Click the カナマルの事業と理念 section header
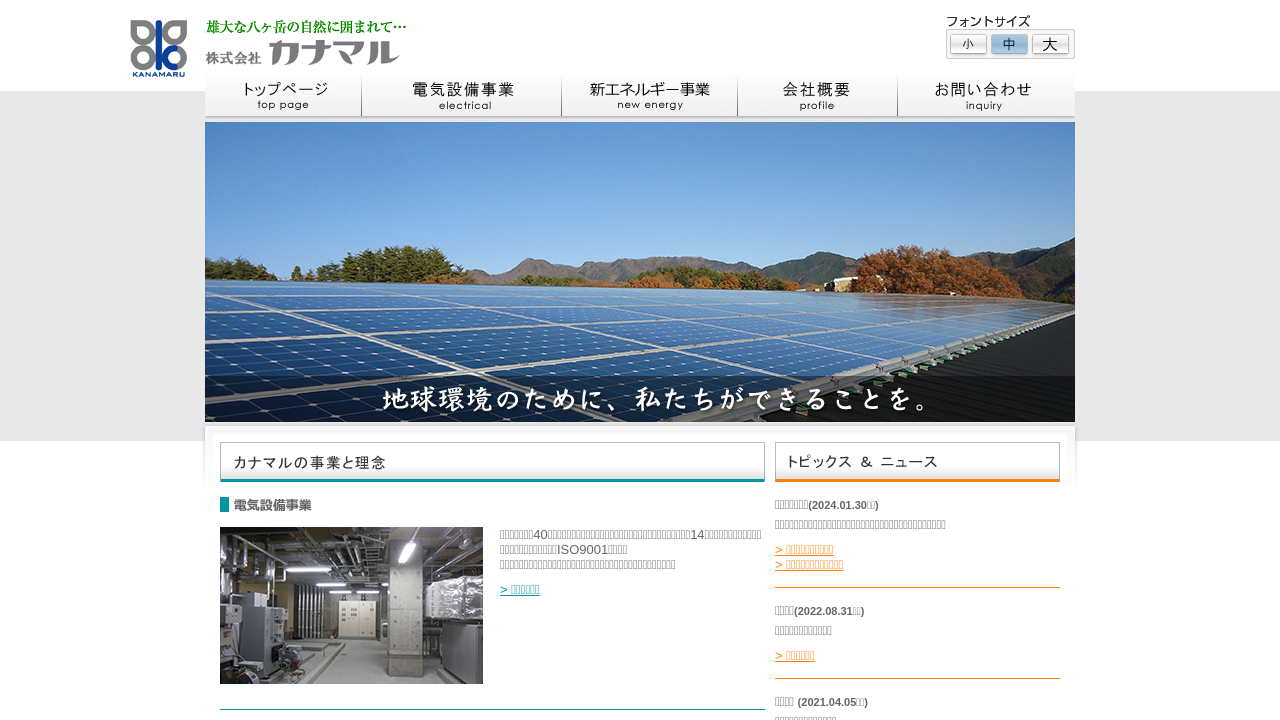1280x720 pixels. pyautogui.click(x=492, y=462)
